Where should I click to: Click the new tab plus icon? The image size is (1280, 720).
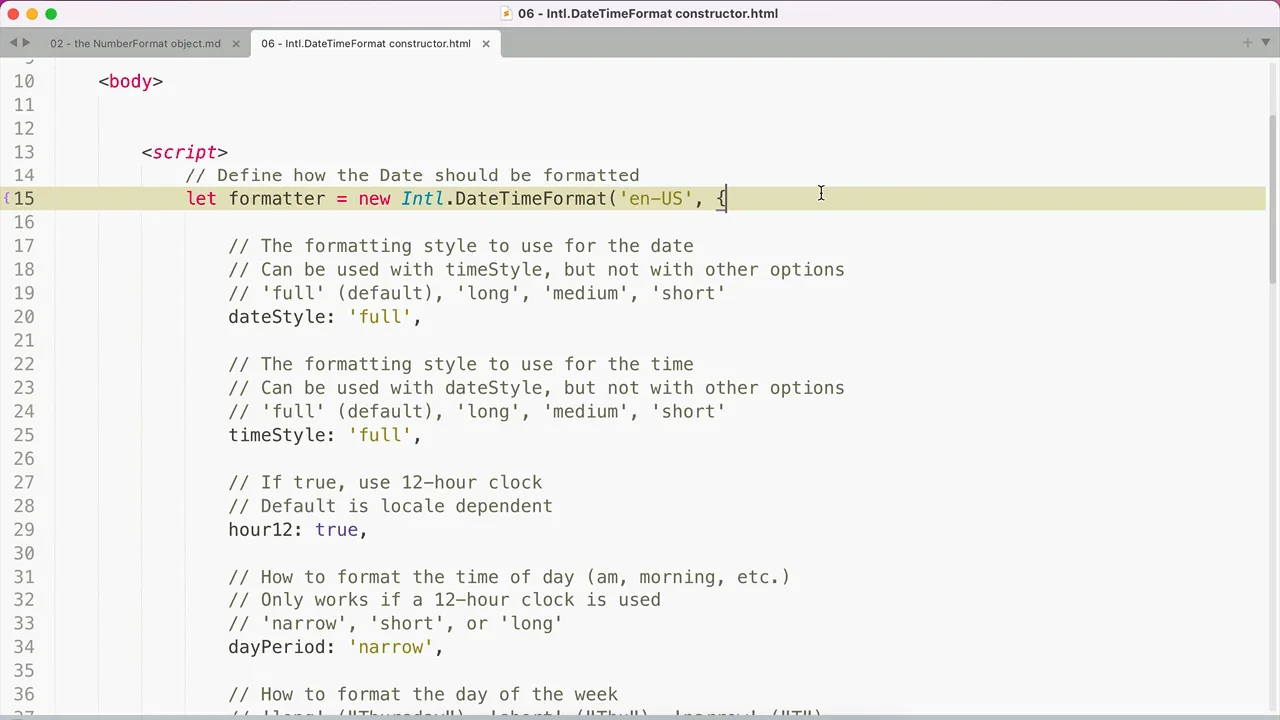1247,43
